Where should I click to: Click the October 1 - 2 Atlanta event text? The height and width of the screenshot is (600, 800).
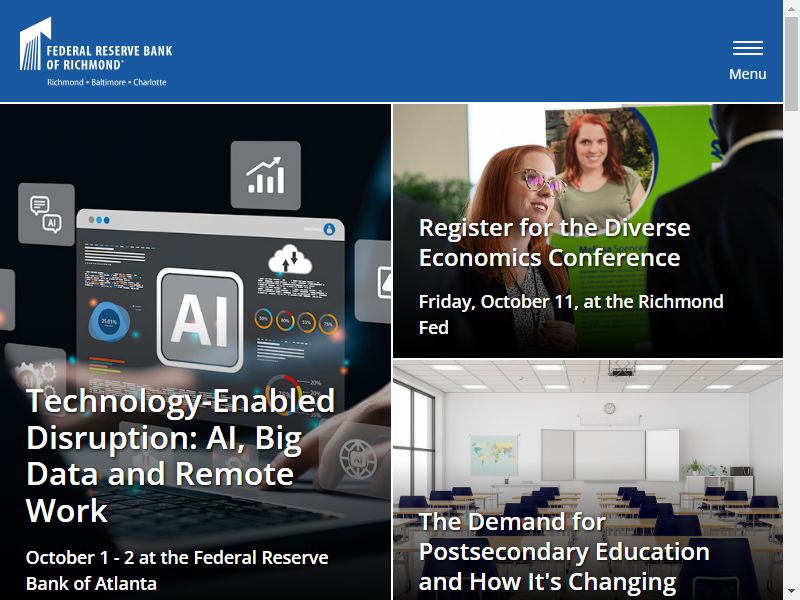(177, 570)
